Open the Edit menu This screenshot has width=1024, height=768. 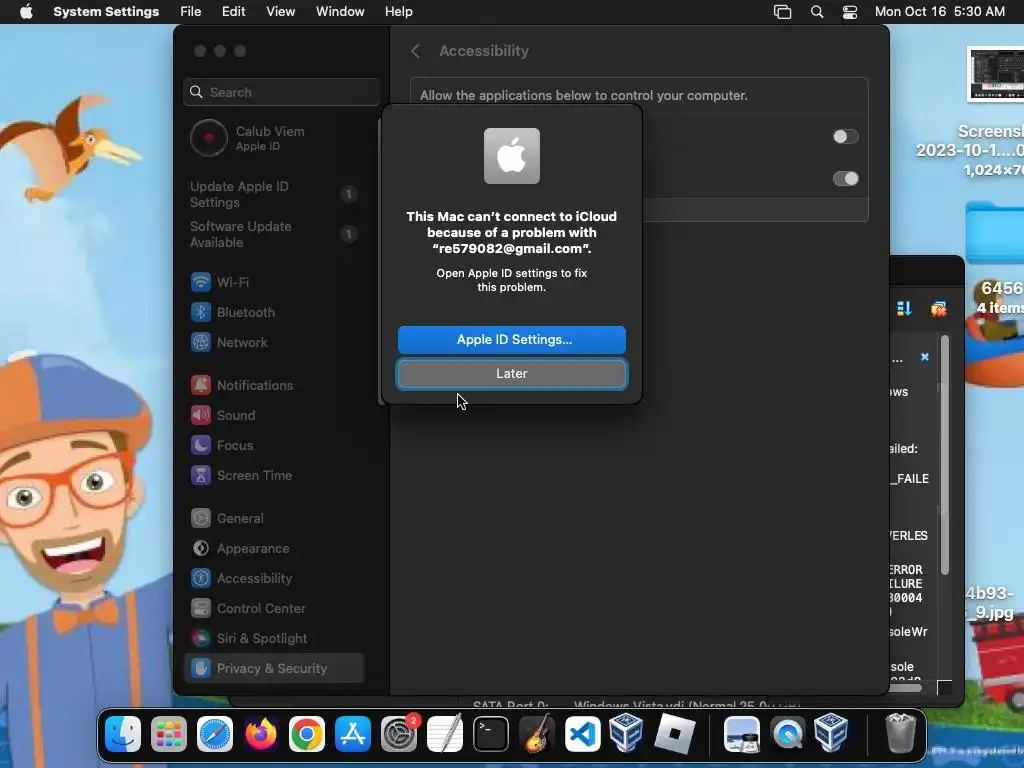(233, 11)
